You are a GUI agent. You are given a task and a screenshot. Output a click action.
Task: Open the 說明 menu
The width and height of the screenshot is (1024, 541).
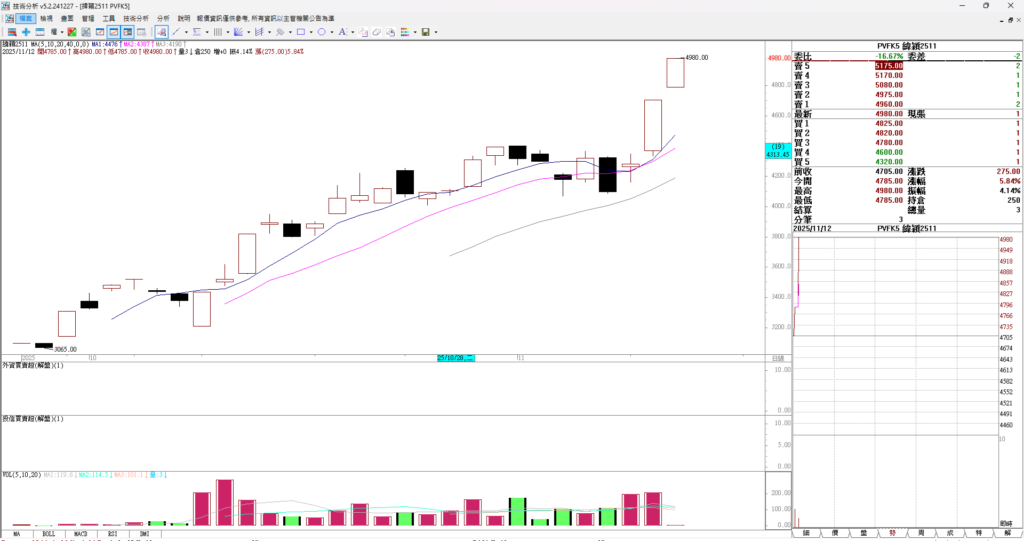coord(184,18)
